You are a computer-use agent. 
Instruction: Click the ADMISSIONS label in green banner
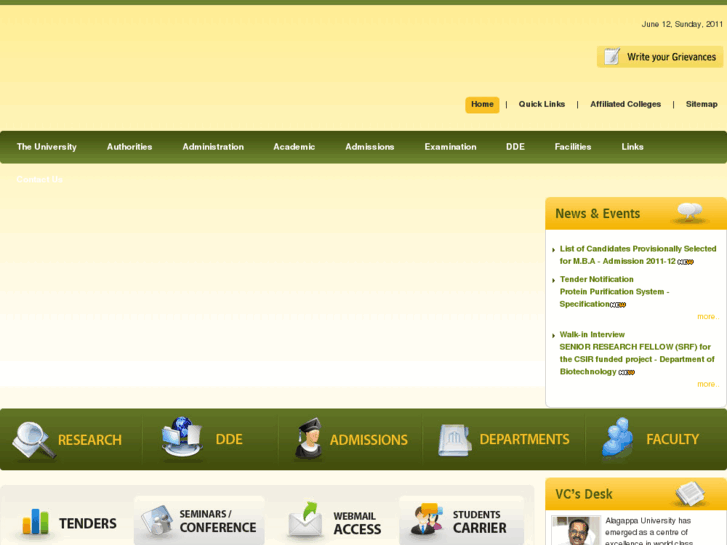pos(369,440)
